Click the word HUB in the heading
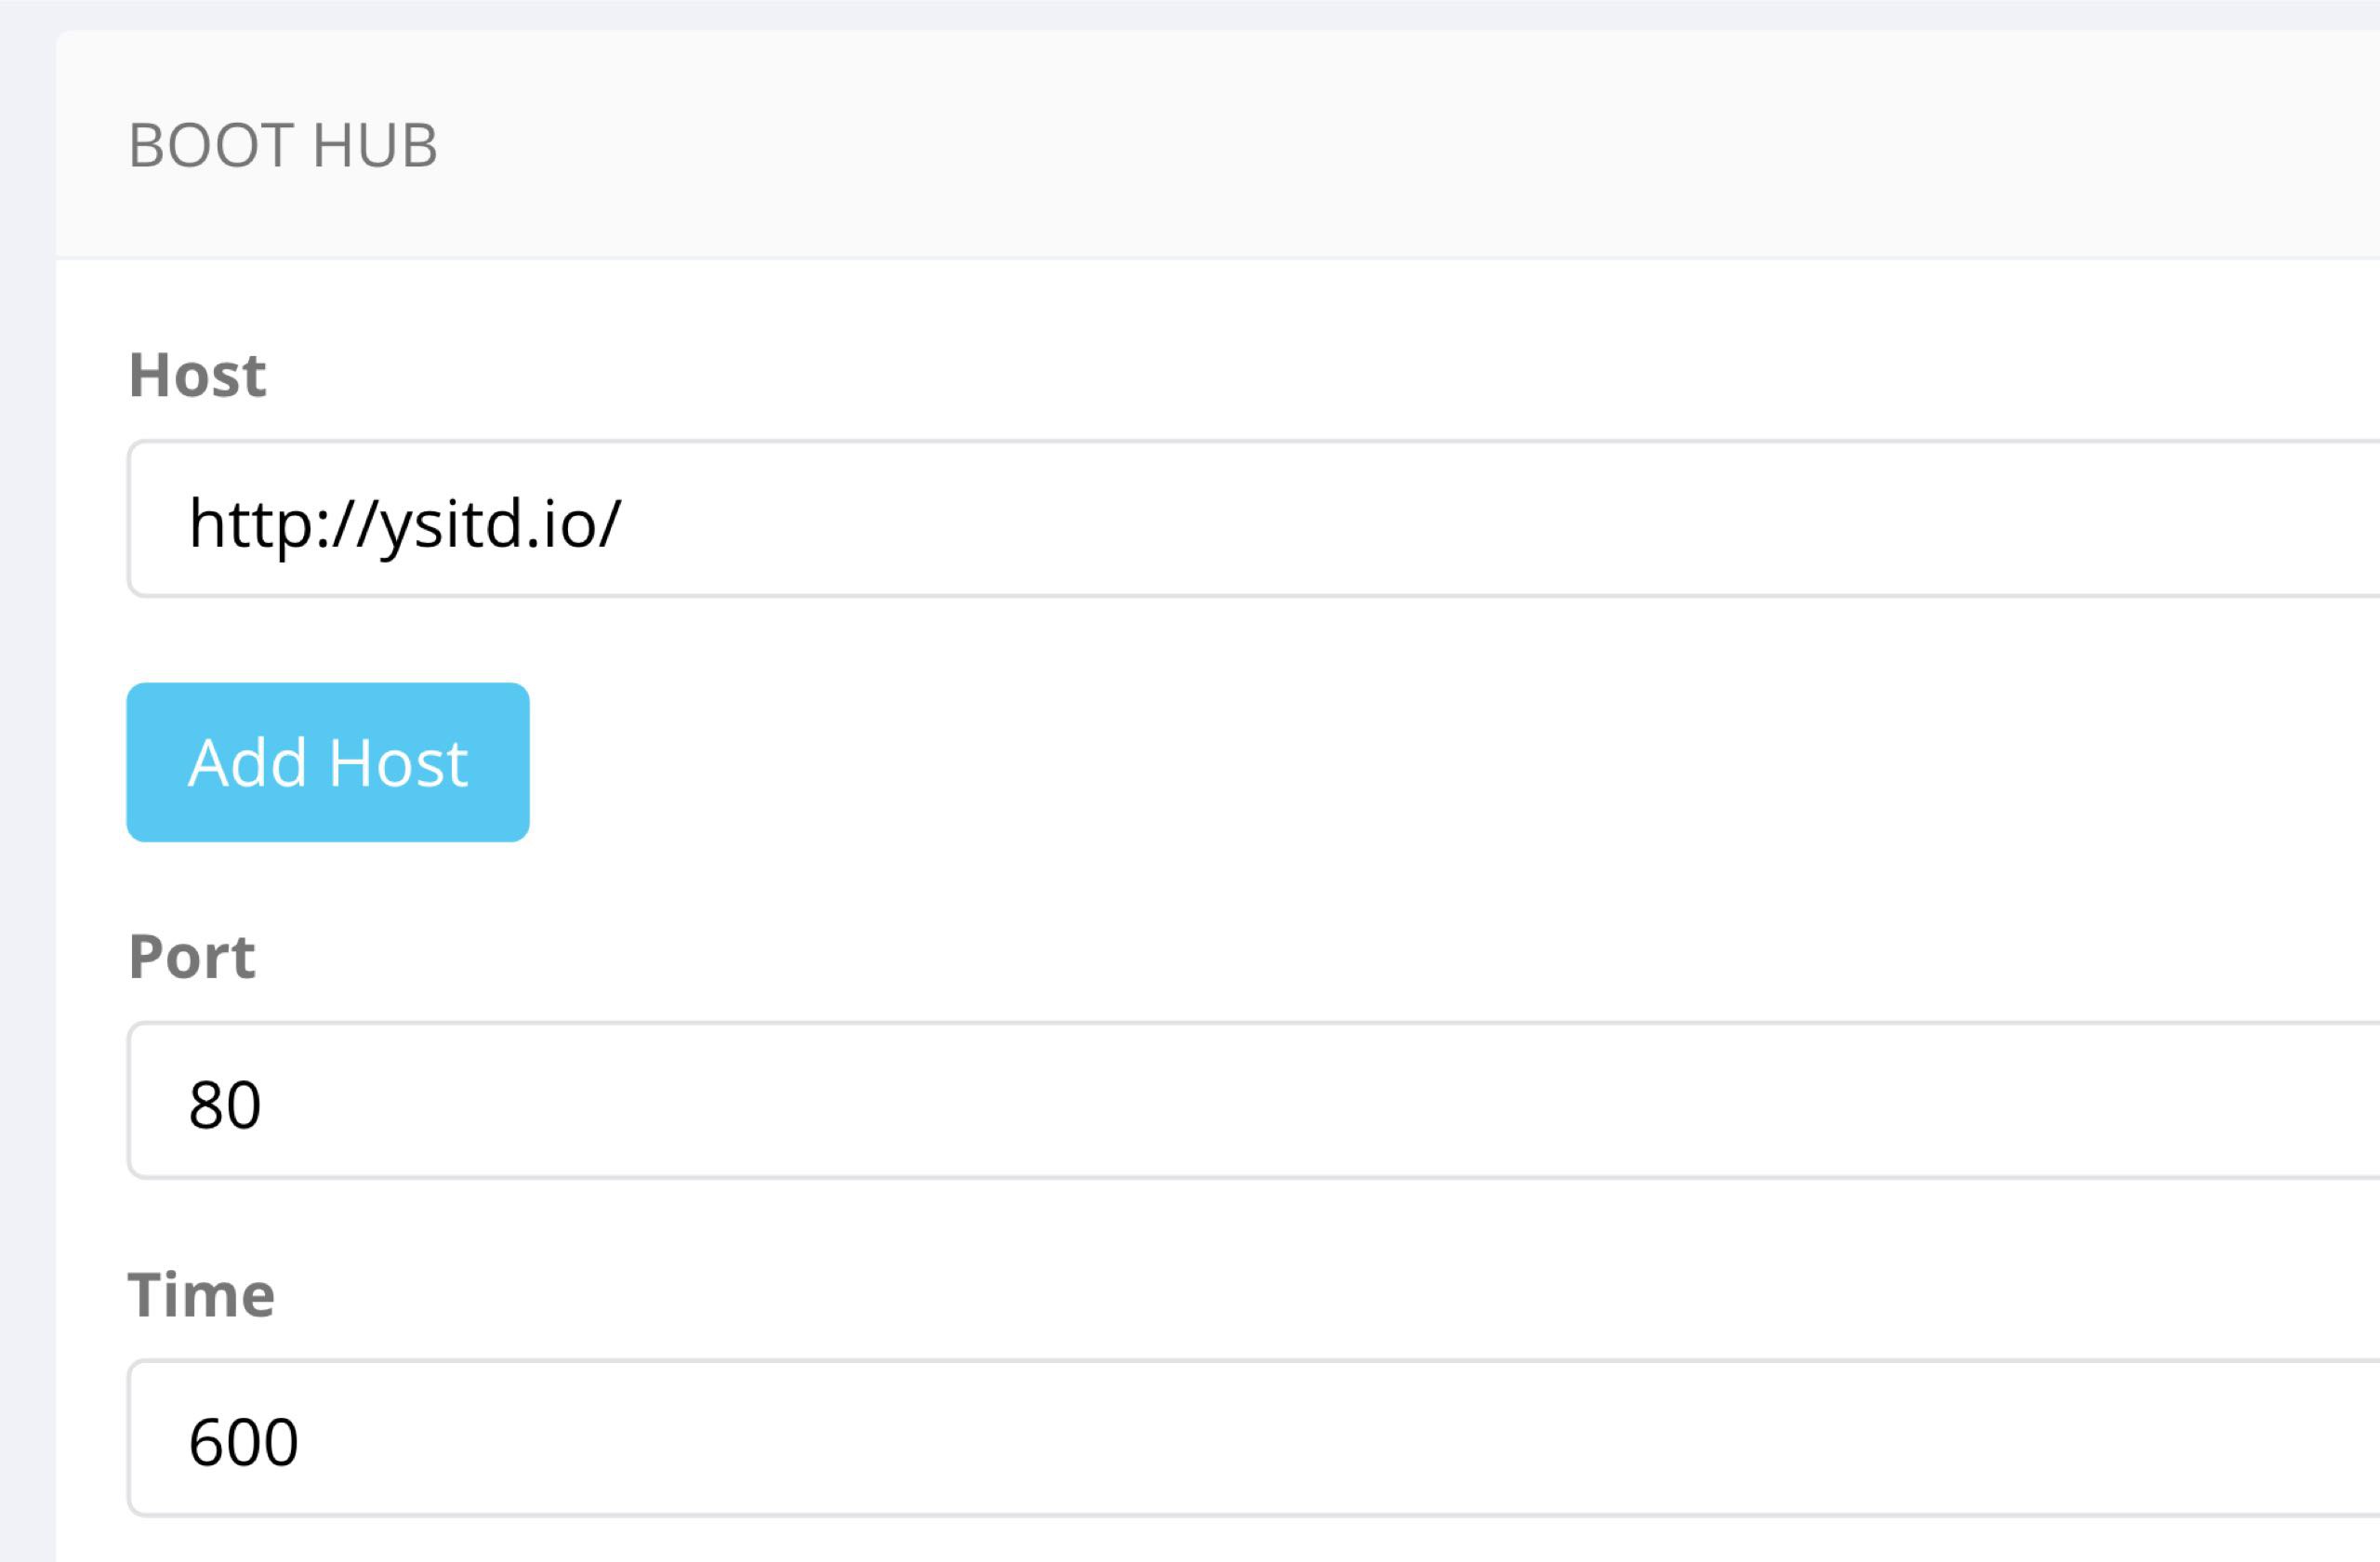The height and width of the screenshot is (1562, 2380). pyautogui.click(x=375, y=146)
